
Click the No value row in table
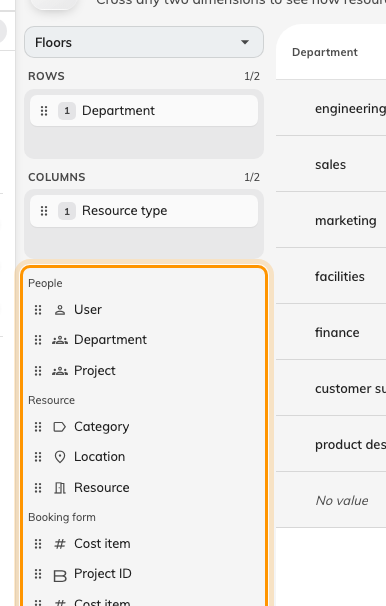pyautogui.click(x=331, y=500)
